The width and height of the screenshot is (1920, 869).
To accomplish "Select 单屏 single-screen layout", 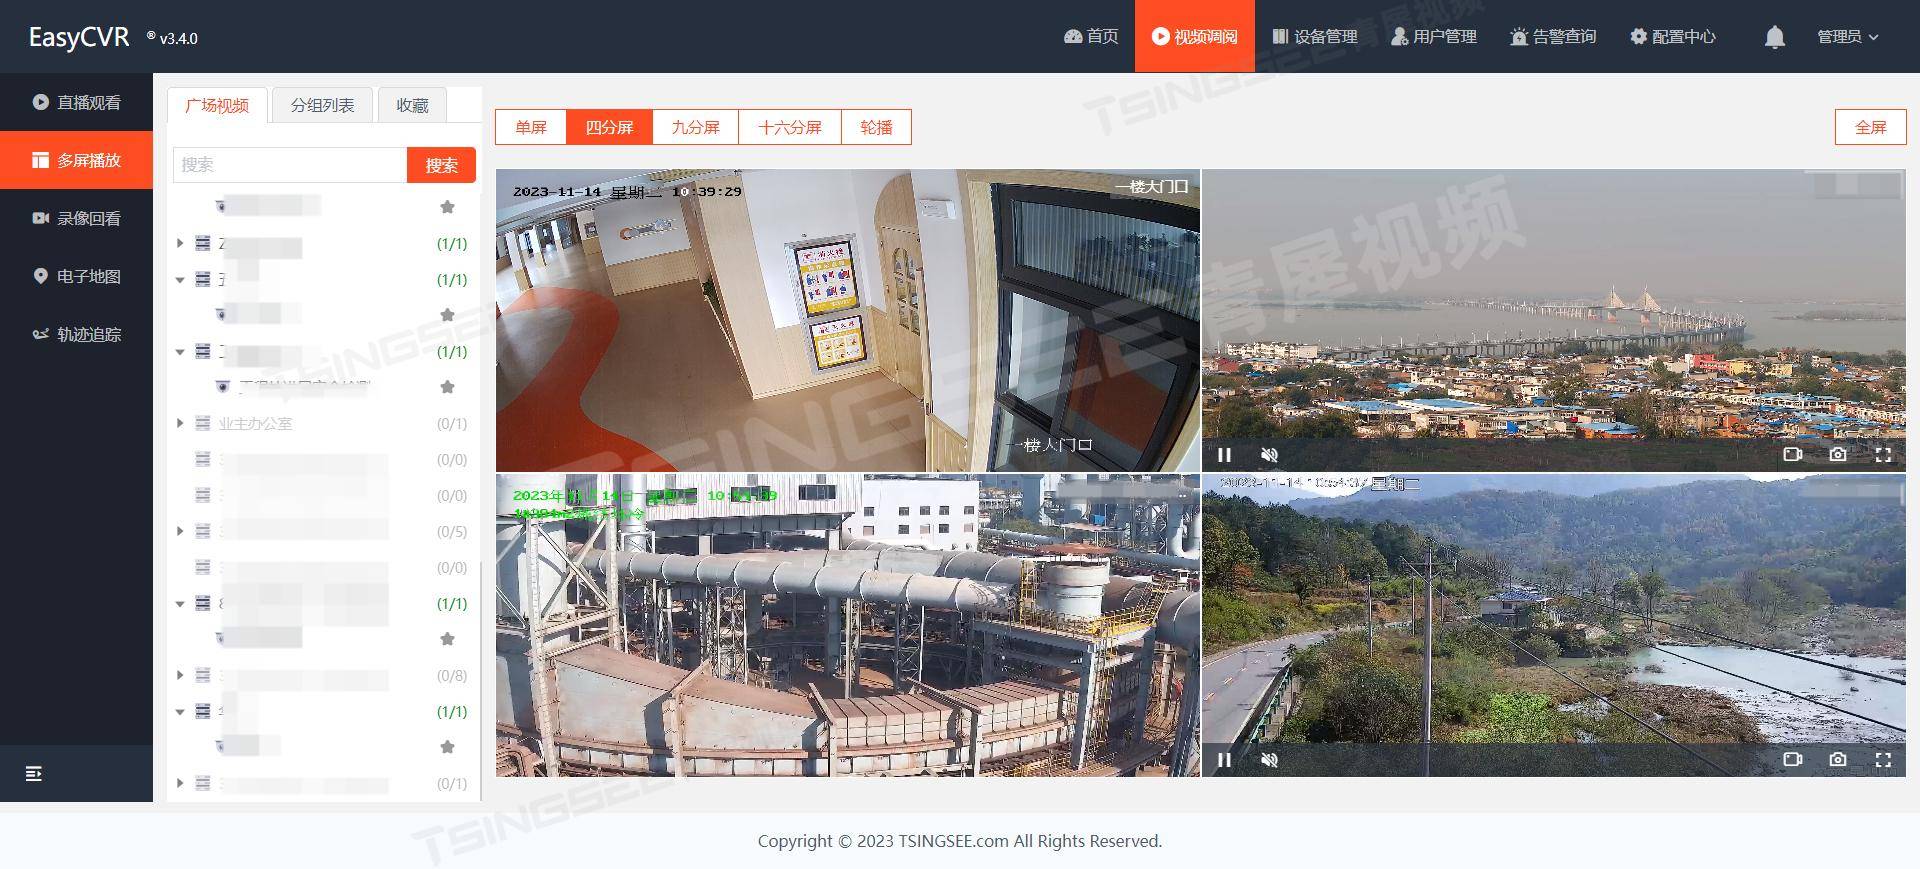I will (531, 127).
